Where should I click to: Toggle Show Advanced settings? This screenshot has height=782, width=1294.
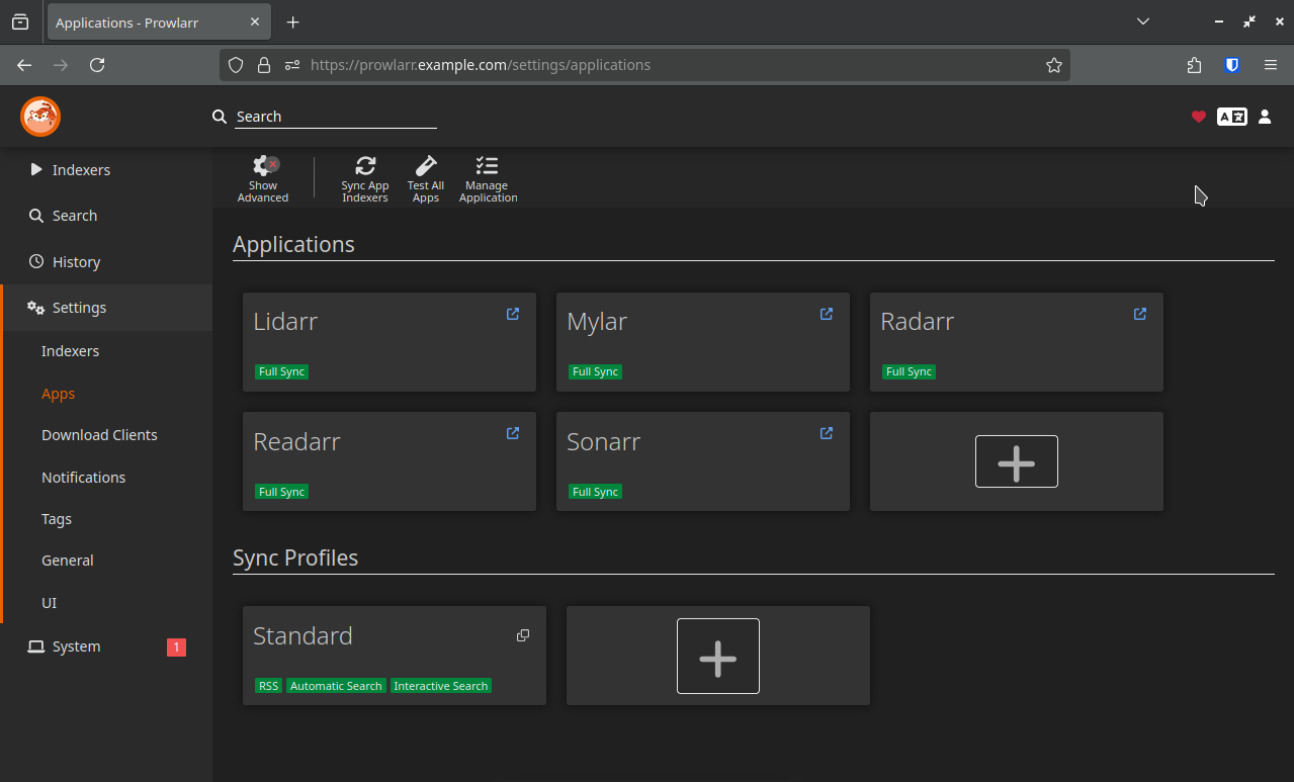(263, 178)
